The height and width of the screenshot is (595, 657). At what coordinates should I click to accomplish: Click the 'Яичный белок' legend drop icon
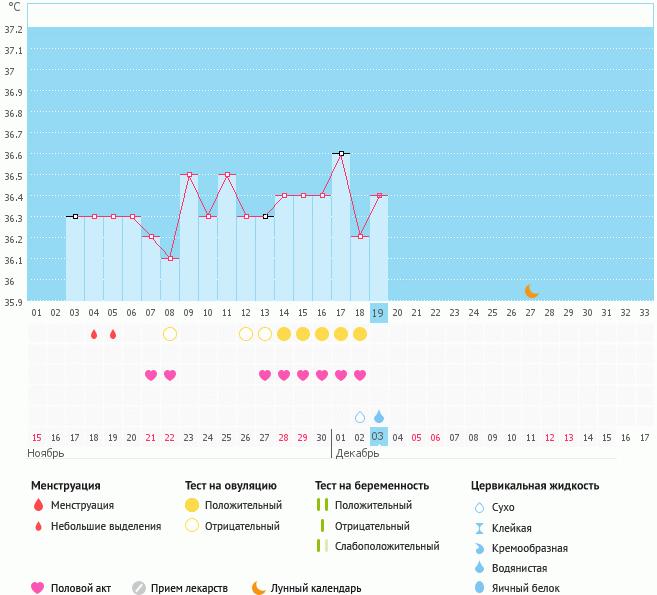click(x=481, y=588)
